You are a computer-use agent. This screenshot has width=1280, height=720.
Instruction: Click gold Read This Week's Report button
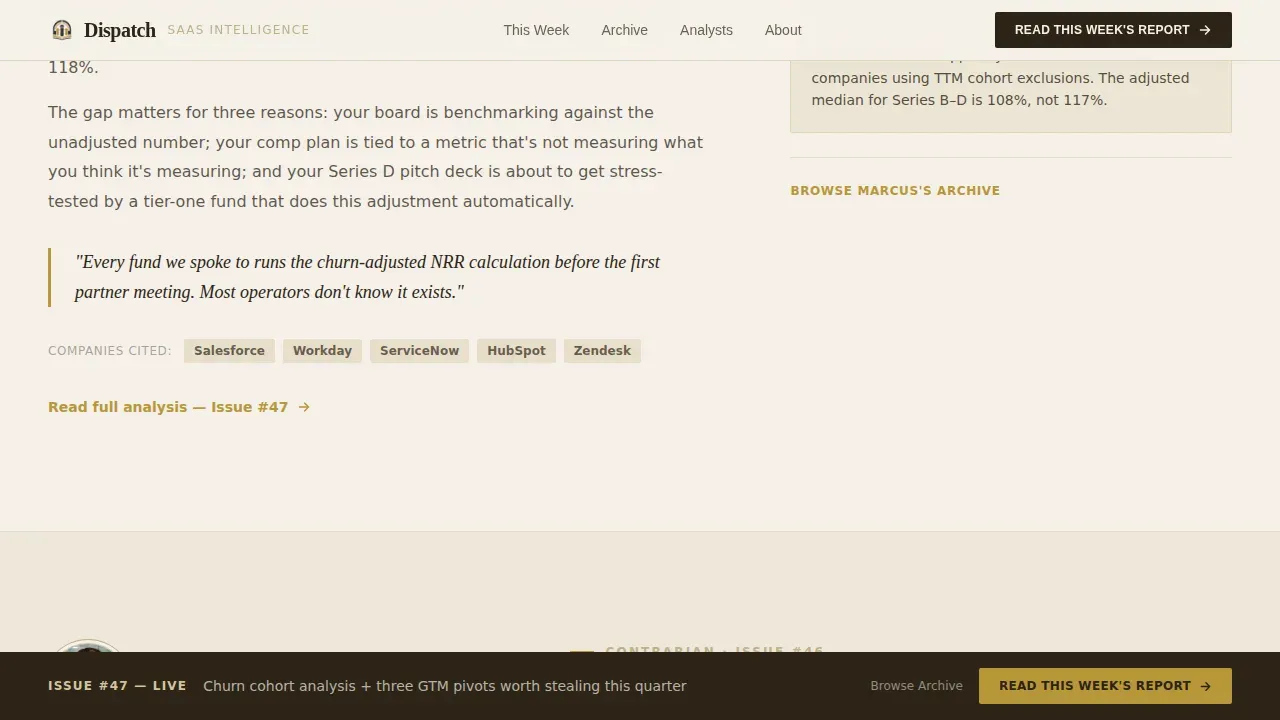[x=1105, y=686]
